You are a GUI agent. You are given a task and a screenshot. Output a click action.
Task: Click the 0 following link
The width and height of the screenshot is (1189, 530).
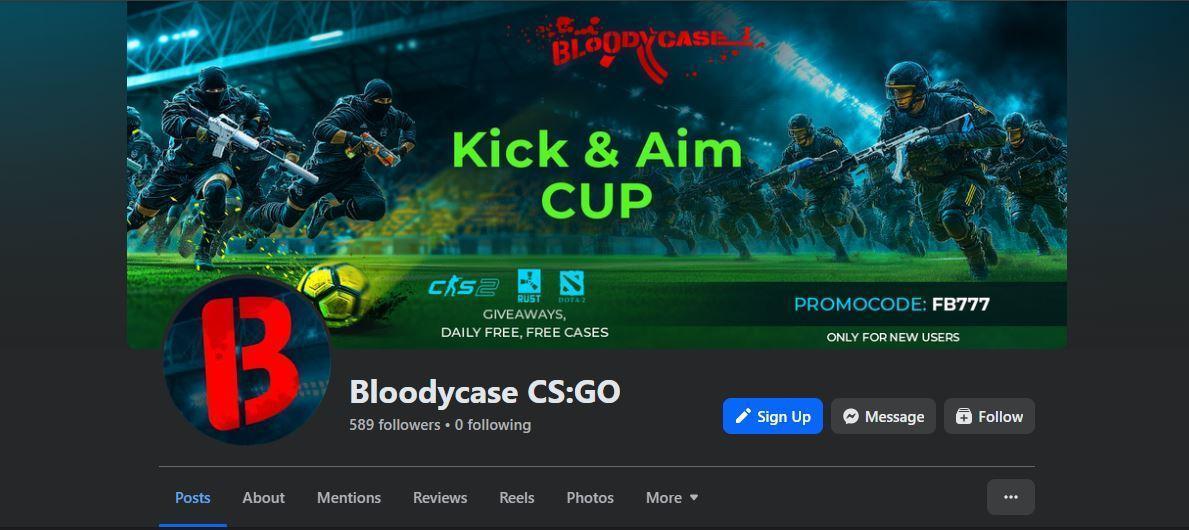(493, 425)
